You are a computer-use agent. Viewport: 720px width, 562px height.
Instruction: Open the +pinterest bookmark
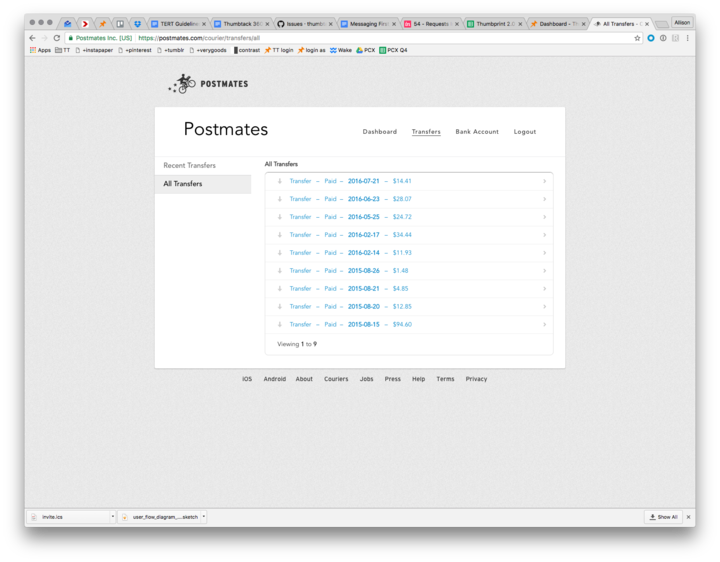(x=135, y=50)
